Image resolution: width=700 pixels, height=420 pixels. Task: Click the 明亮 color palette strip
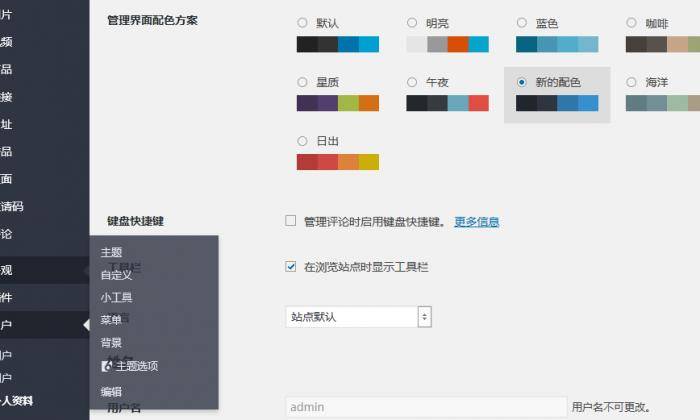pos(447,44)
